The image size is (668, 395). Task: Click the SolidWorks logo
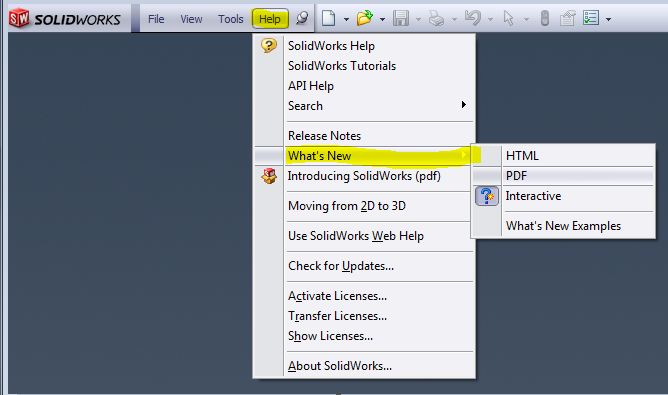tap(65, 19)
